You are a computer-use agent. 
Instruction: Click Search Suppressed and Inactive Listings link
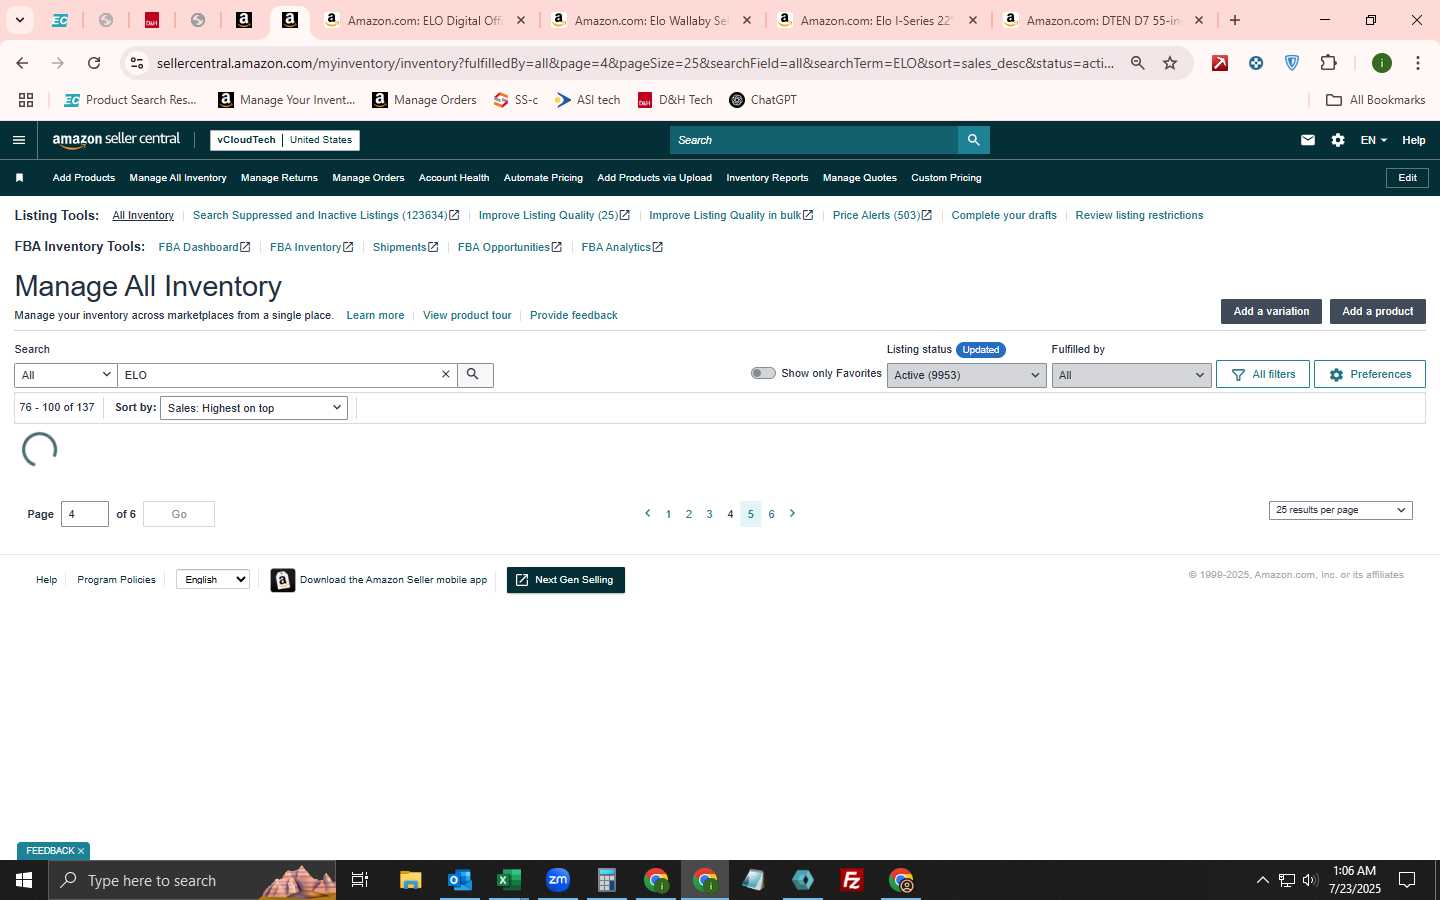pos(326,215)
